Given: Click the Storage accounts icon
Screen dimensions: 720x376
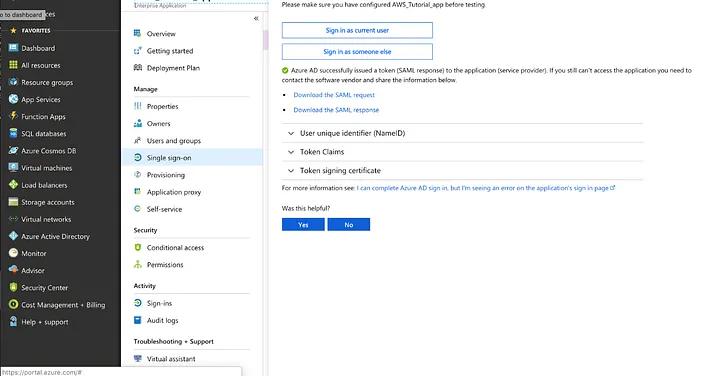Looking at the screenshot, I should 13,202.
